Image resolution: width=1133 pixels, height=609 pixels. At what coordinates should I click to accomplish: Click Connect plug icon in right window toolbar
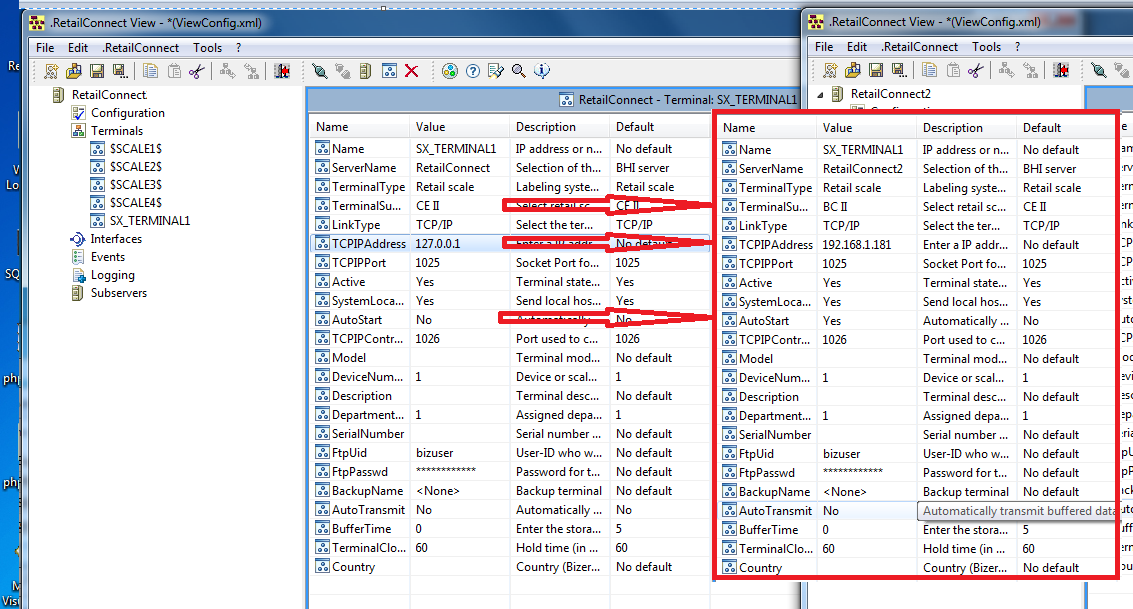tap(1098, 70)
